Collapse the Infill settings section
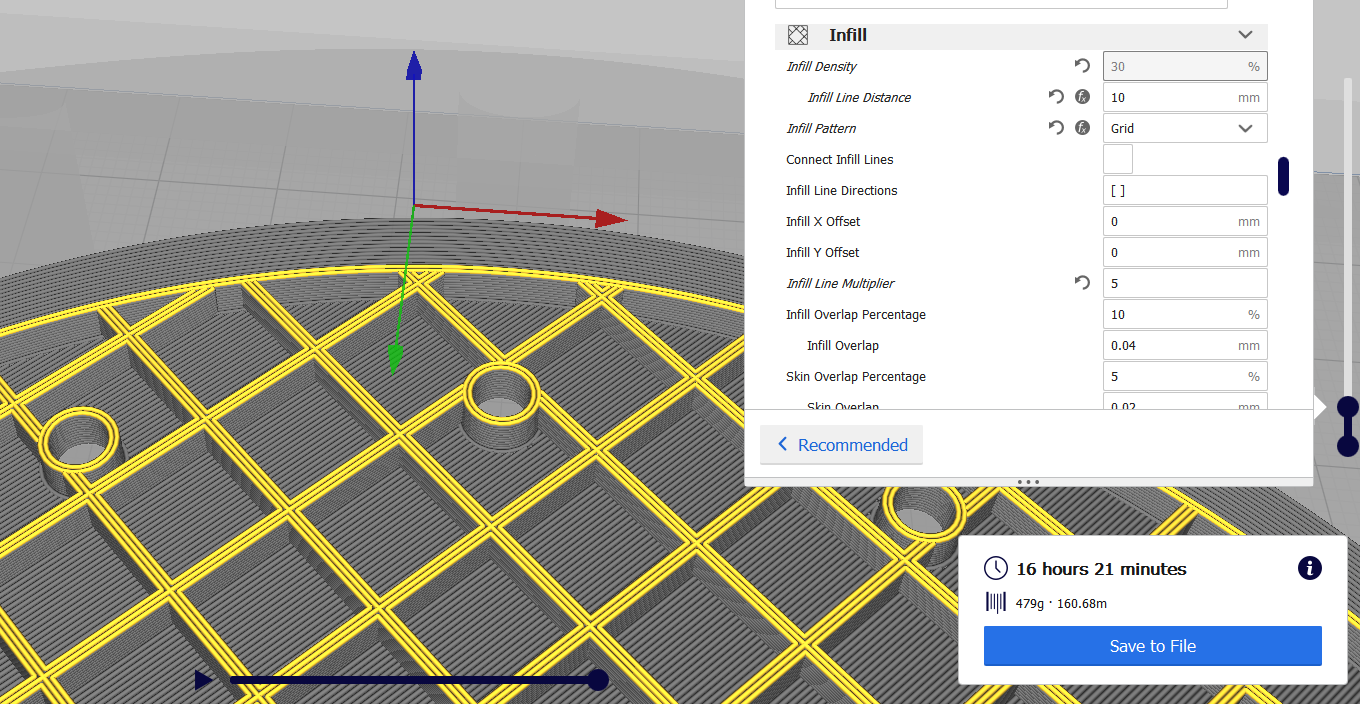This screenshot has width=1360, height=704. click(x=1245, y=35)
